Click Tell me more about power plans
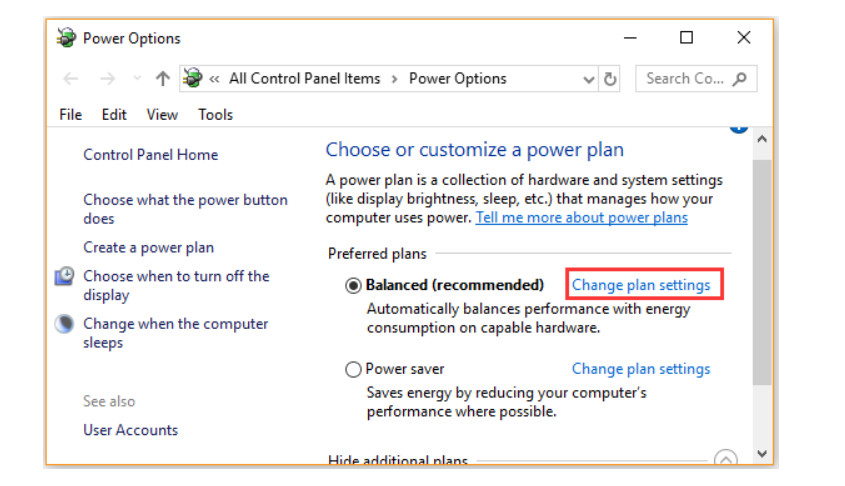Image resolution: width=845 pixels, height=486 pixels. tap(581, 218)
